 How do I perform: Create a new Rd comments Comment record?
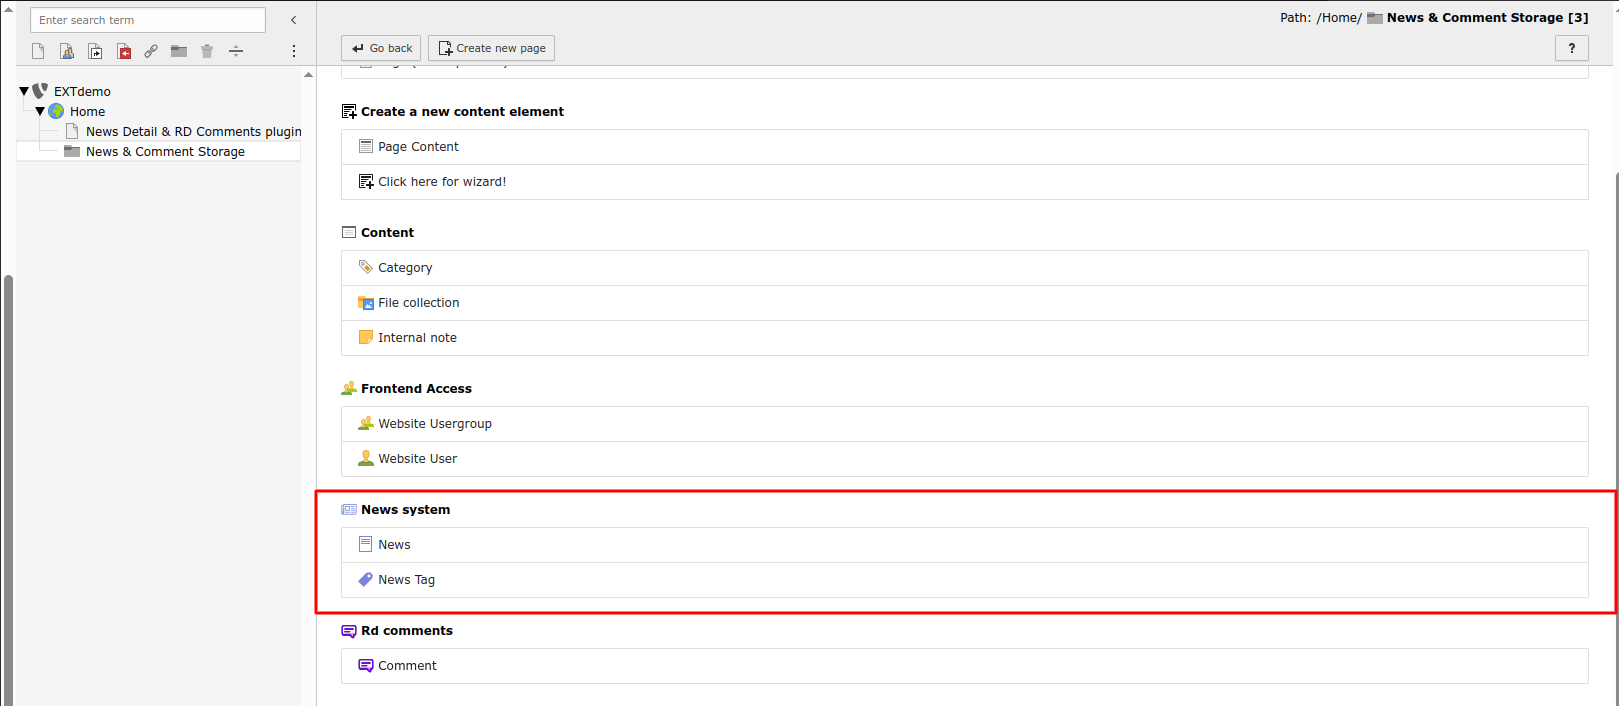click(x=407, y=666)
